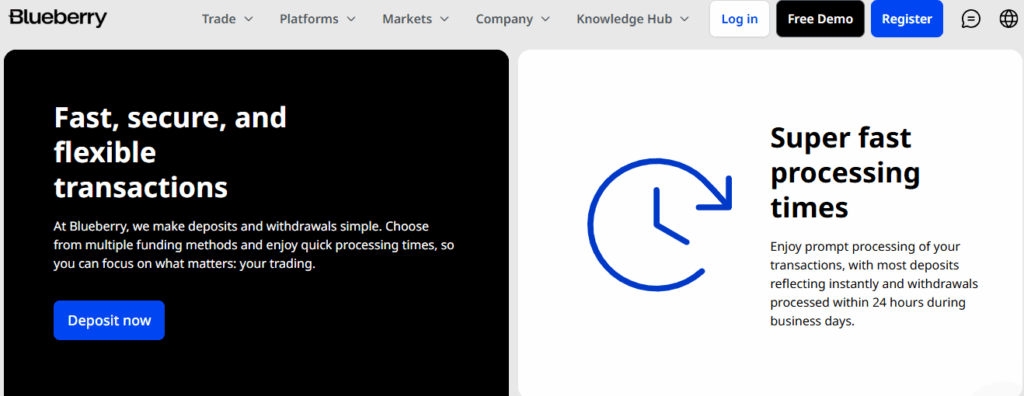Image resolution: width=1024 pixels, height=396 pixels.
Task: Click the blue clock processing icon
Action: click(x=660, y=224)
